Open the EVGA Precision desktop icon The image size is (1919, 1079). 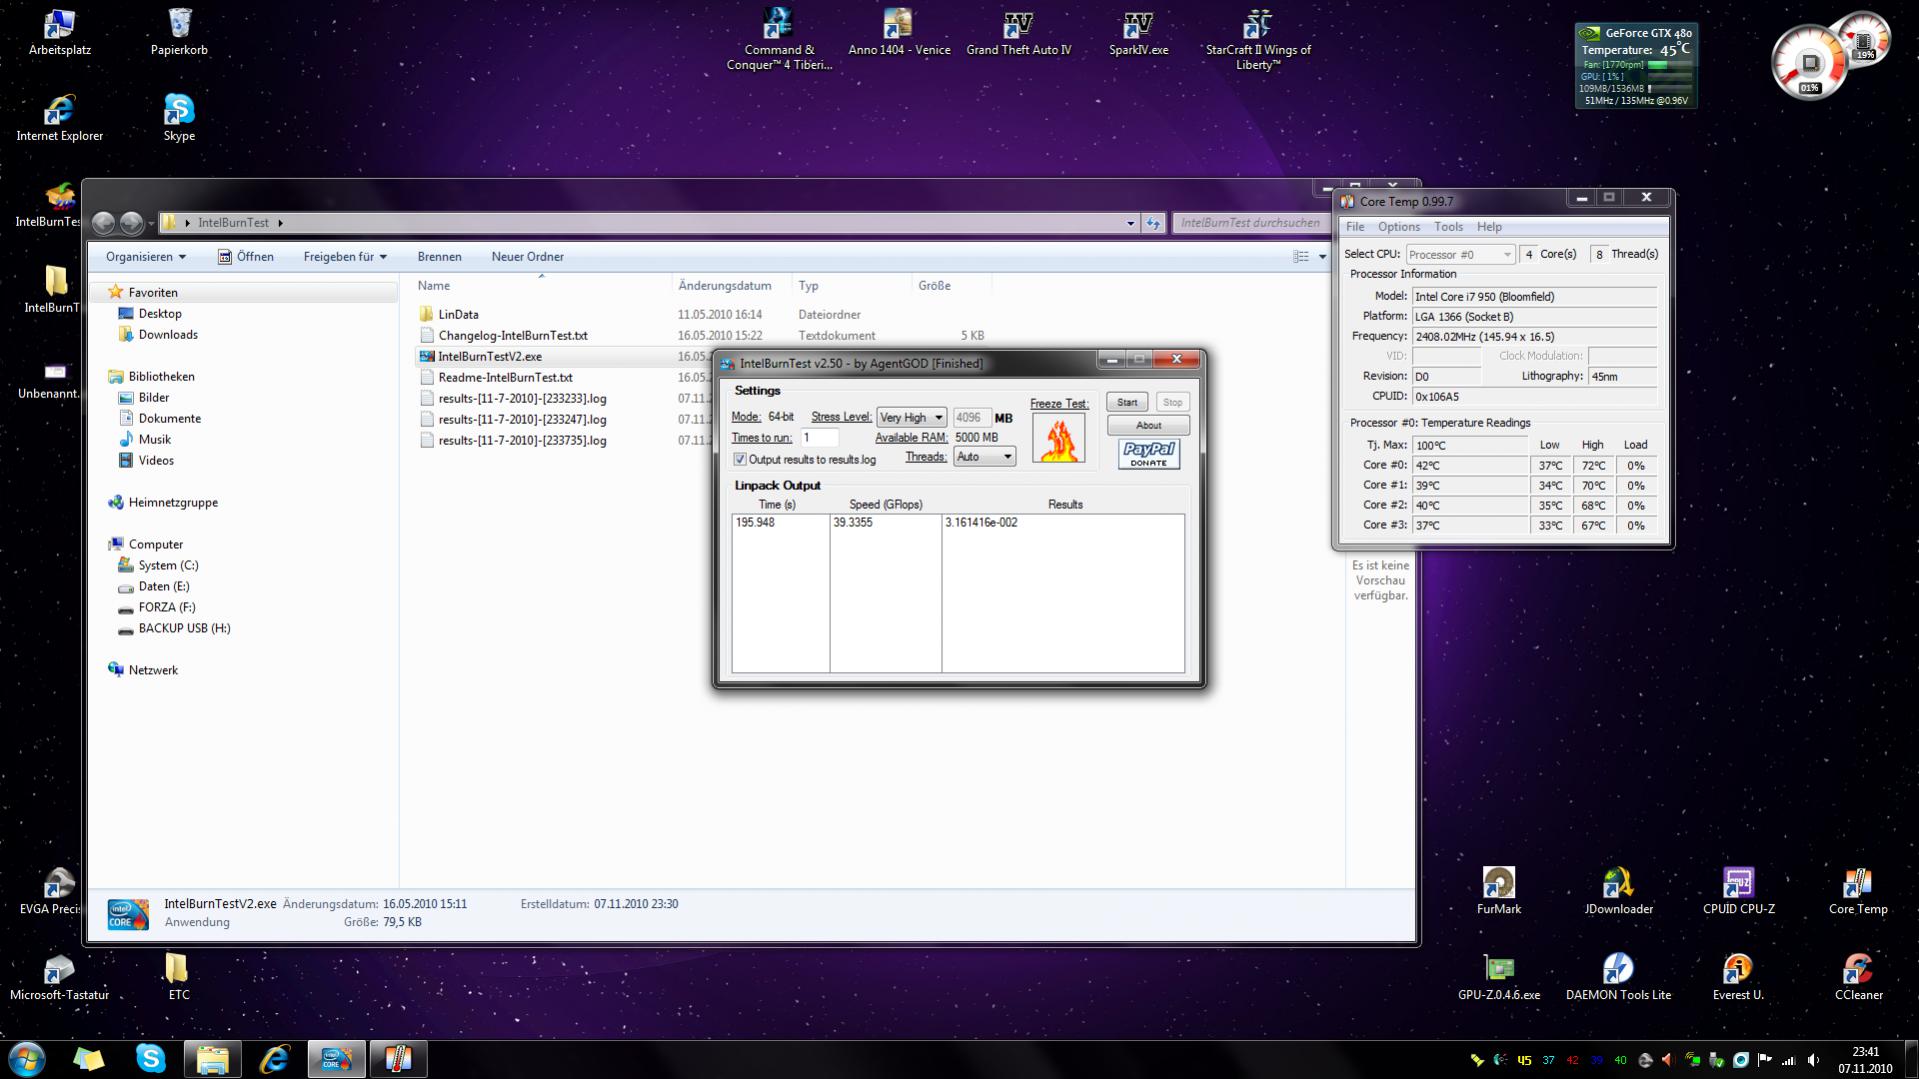coord(50,891)
